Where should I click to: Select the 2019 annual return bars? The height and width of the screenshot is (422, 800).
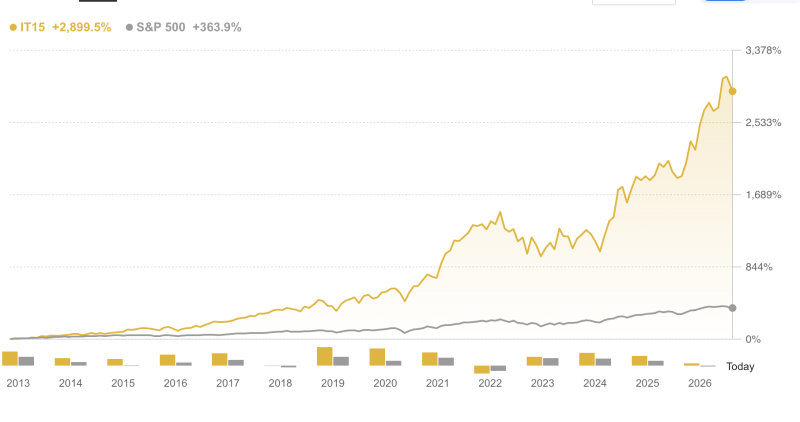coord(332,357)
